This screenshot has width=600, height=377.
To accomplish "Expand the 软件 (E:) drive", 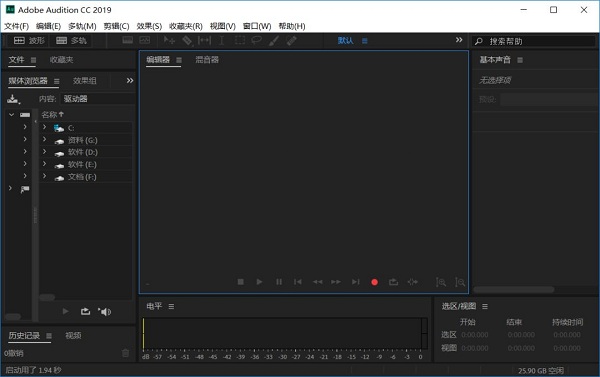I will 44,163.
